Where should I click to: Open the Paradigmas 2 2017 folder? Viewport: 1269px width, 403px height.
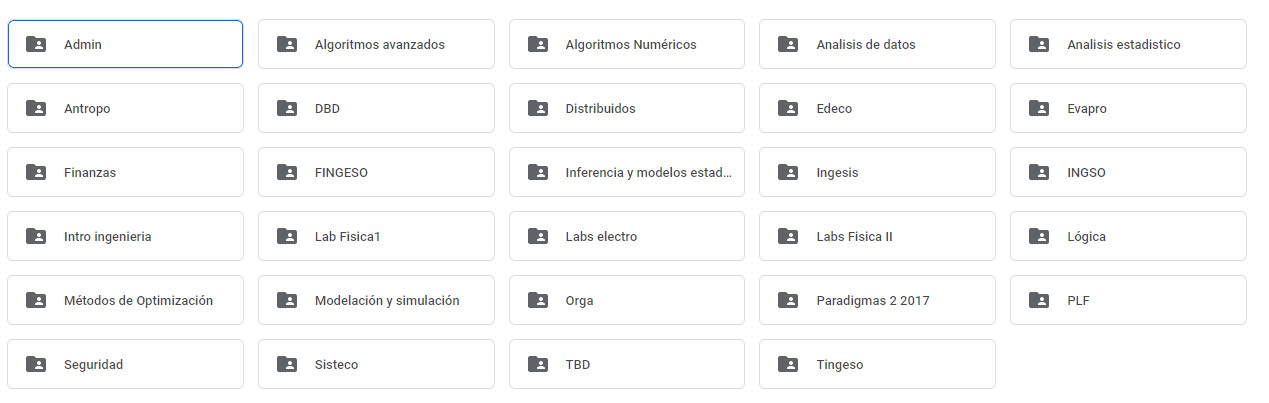pyautogui.click(x=877, y=300)
